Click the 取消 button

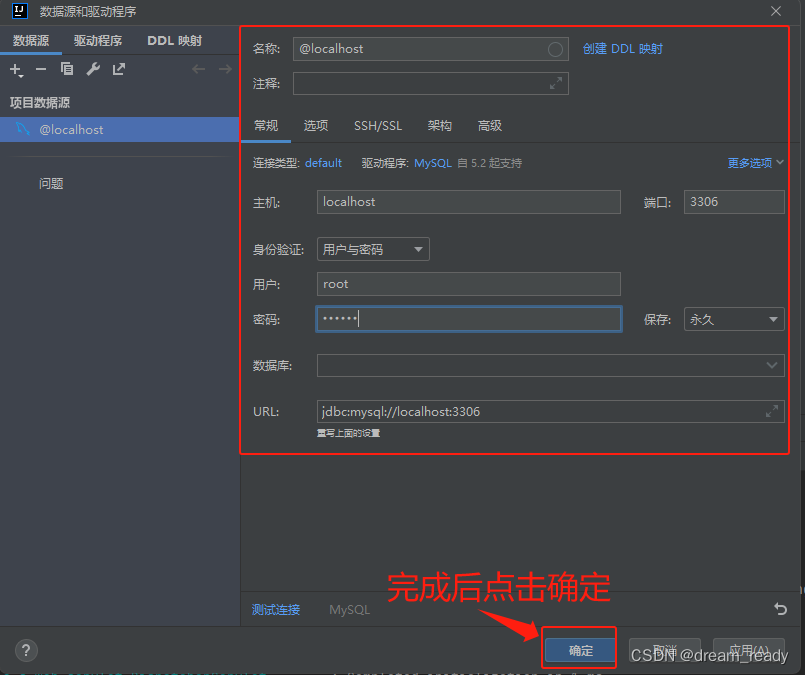pyautogui.click(x=665, y=650)
